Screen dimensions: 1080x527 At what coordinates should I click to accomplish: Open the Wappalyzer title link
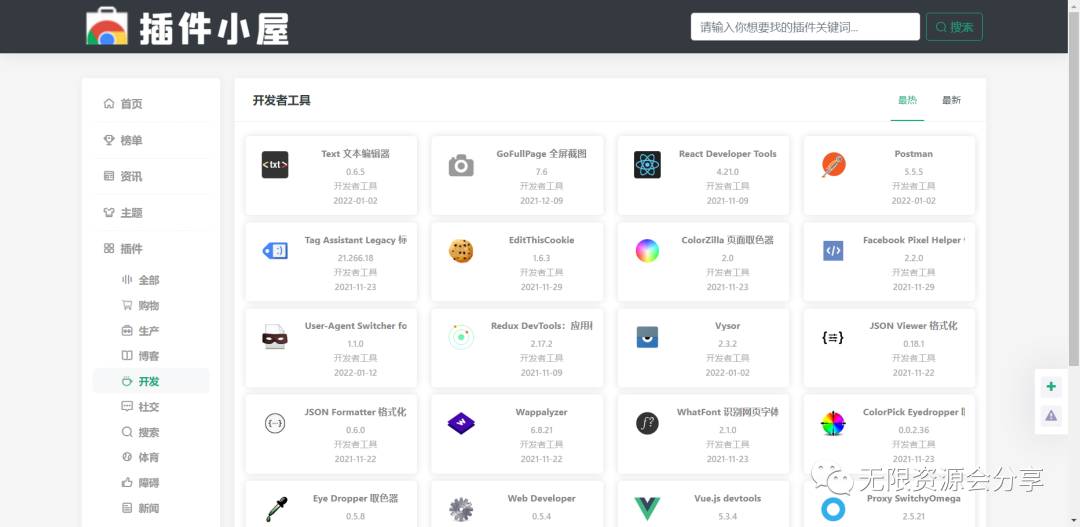point(541,412)
